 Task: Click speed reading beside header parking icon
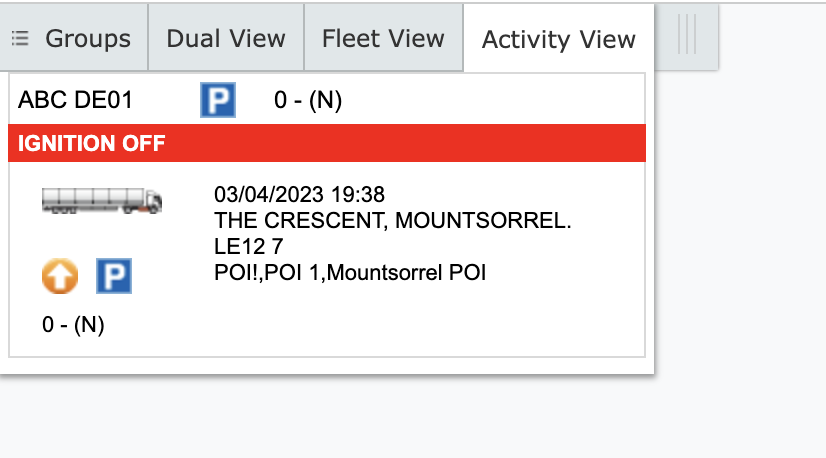click(308, 100)
